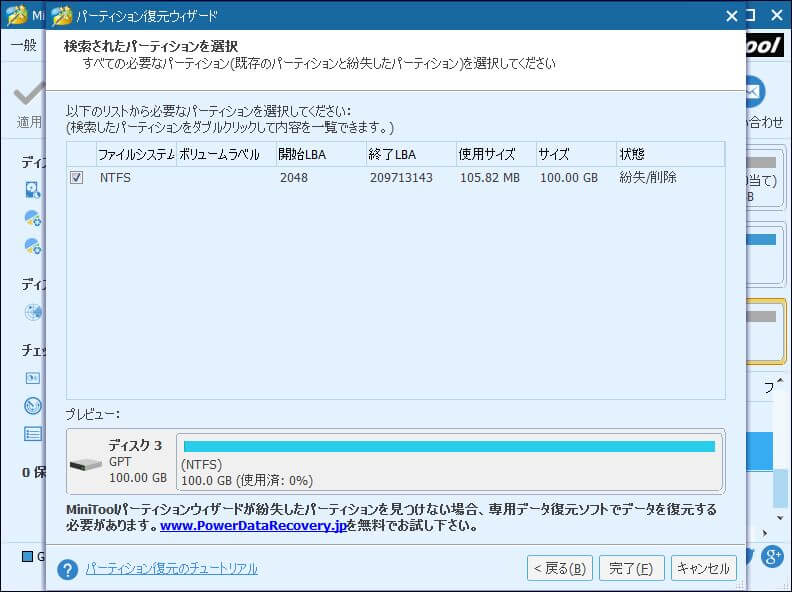Image resolution: width=792 pixels, height=592 pixels.
Task: Open the www.PowerDataRecovery.jp link
Action: click(253, 525)
